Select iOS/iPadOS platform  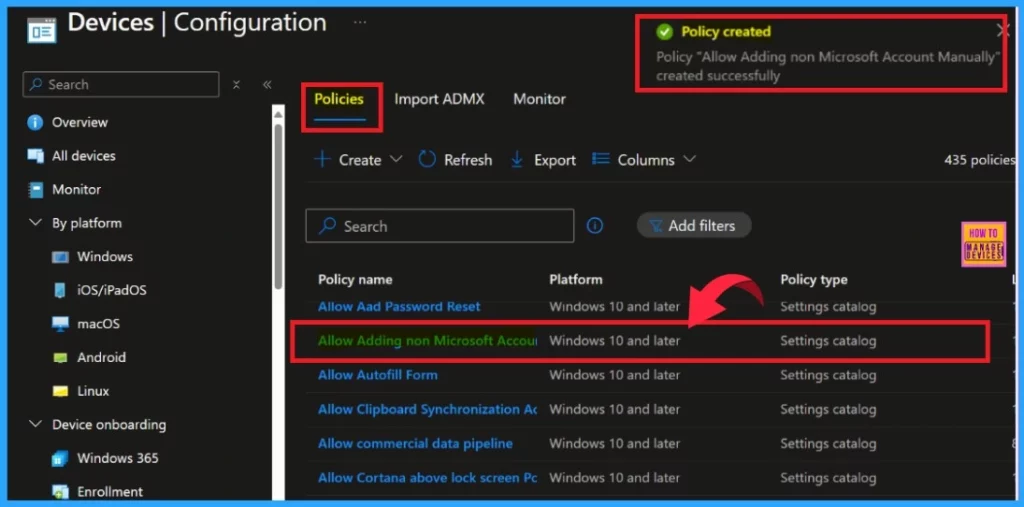(x=112, y=291)
